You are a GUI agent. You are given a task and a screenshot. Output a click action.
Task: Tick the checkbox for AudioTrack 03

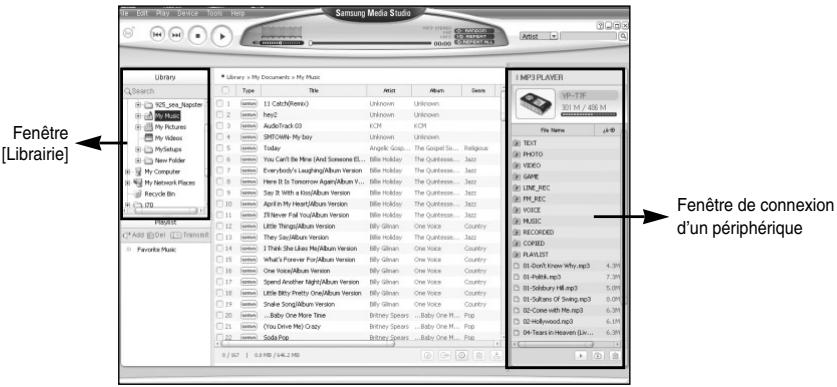[219, 125]
